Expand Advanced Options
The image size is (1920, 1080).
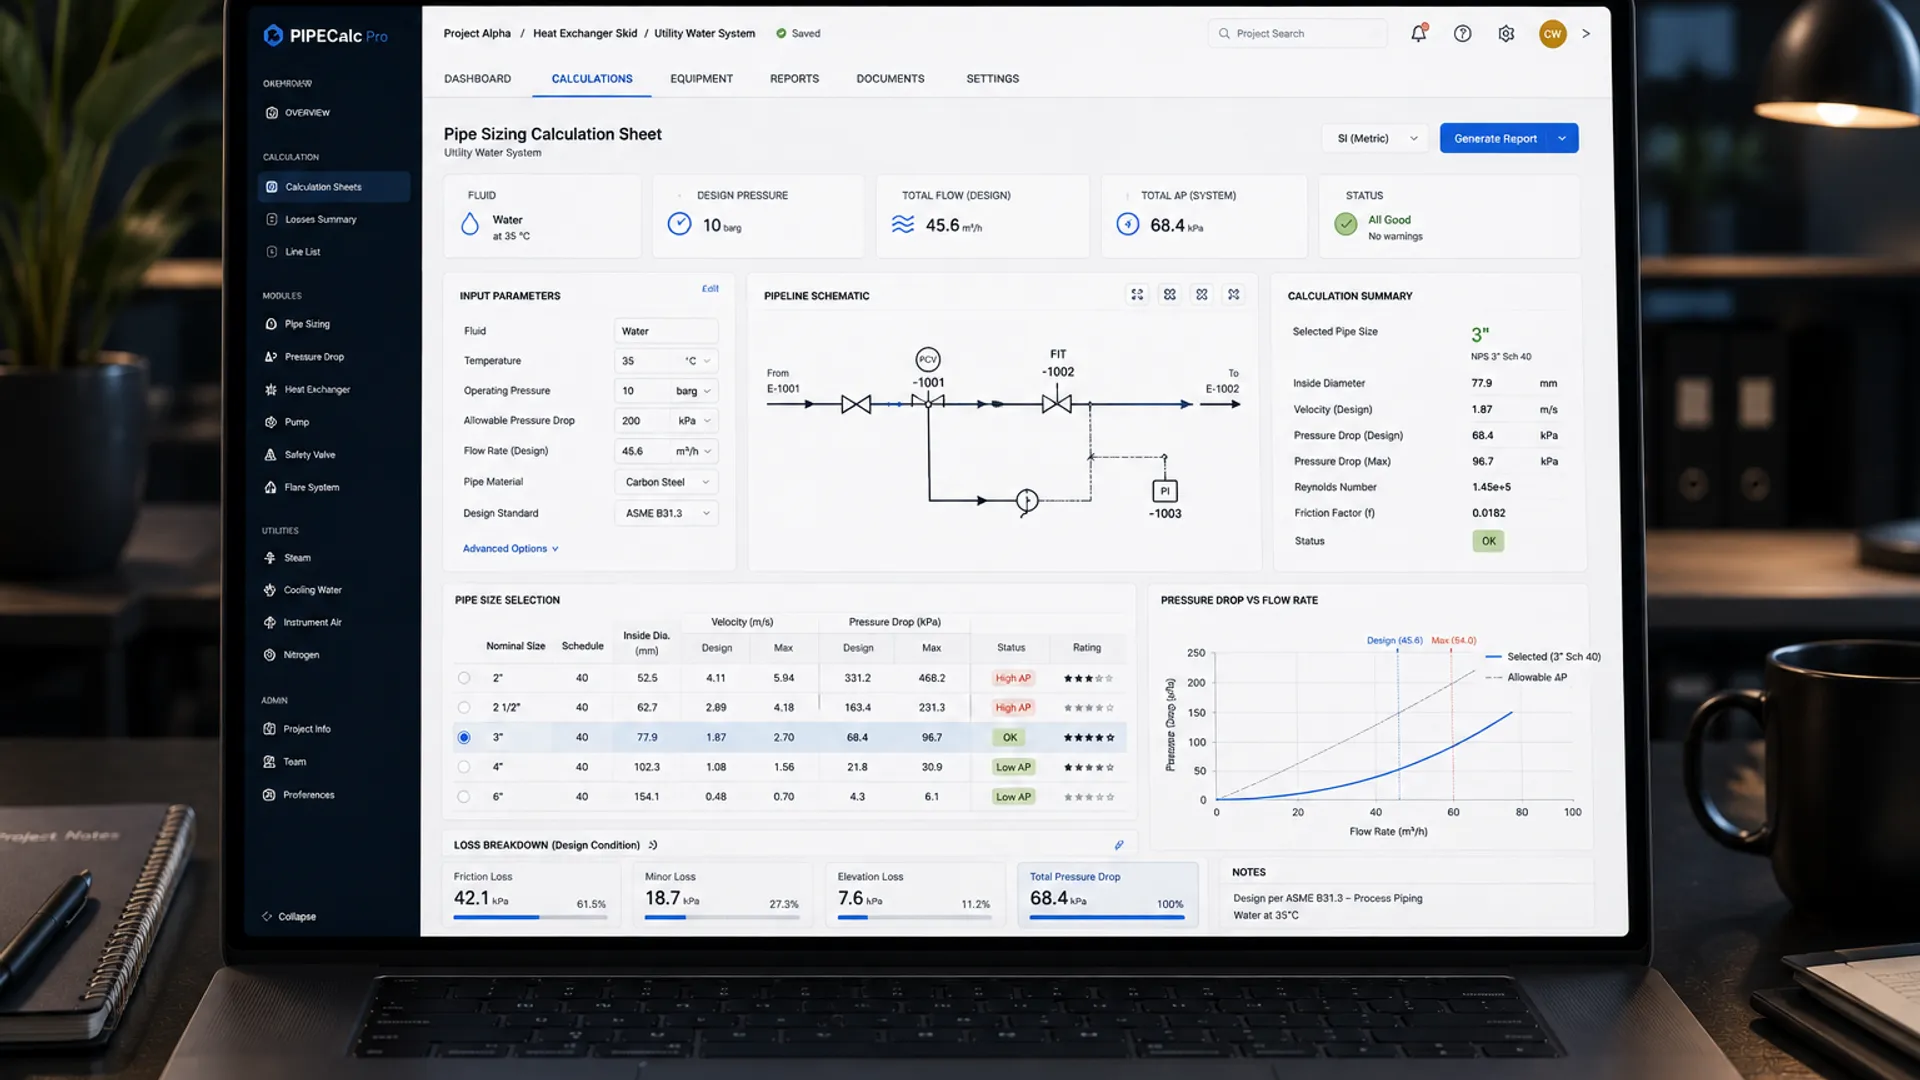[x=510, y=548]
